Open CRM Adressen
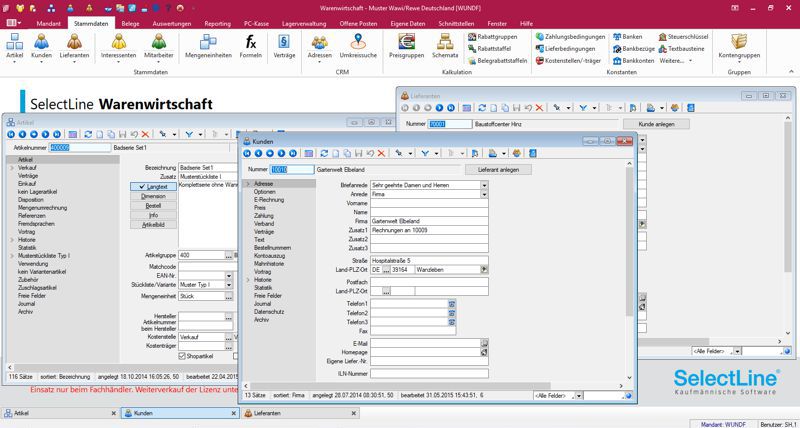This screenshot has width=800, height=428. 320,46
